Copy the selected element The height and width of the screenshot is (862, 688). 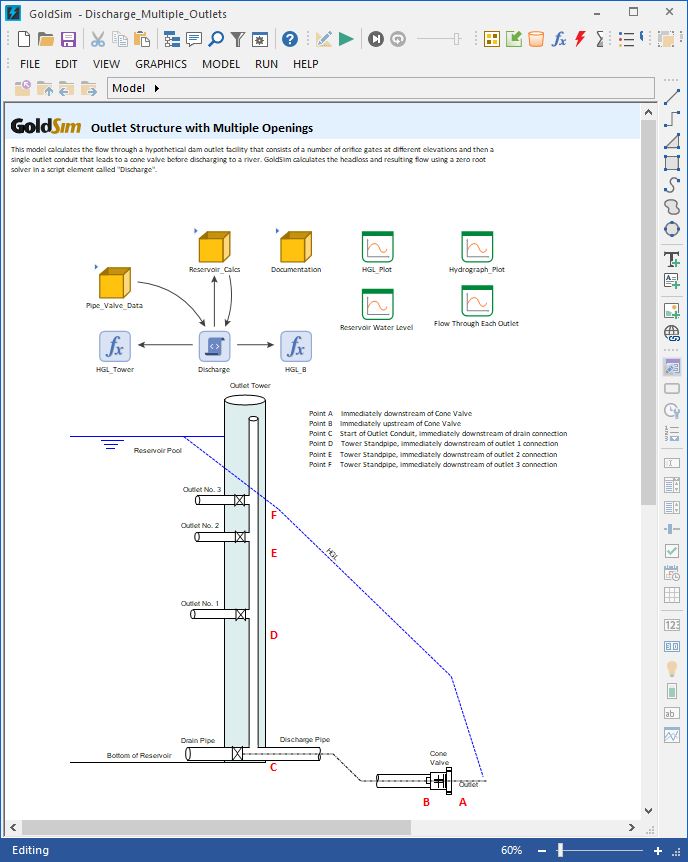point(119,39)
